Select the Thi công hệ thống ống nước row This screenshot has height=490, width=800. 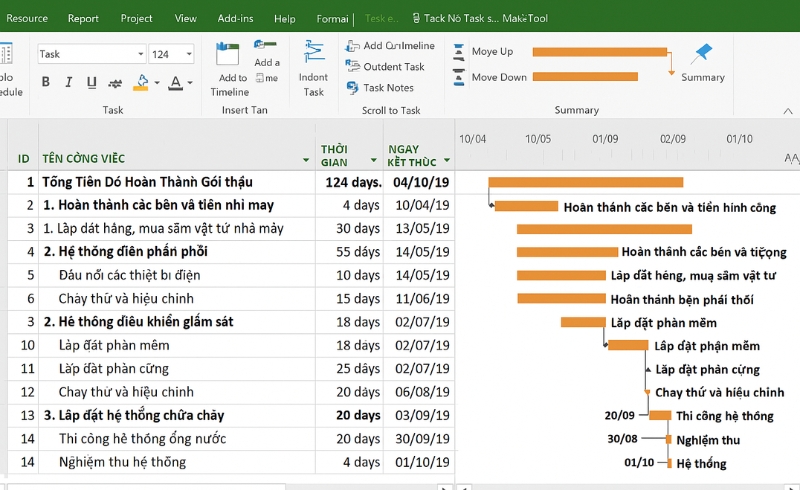tap(142, 438)
